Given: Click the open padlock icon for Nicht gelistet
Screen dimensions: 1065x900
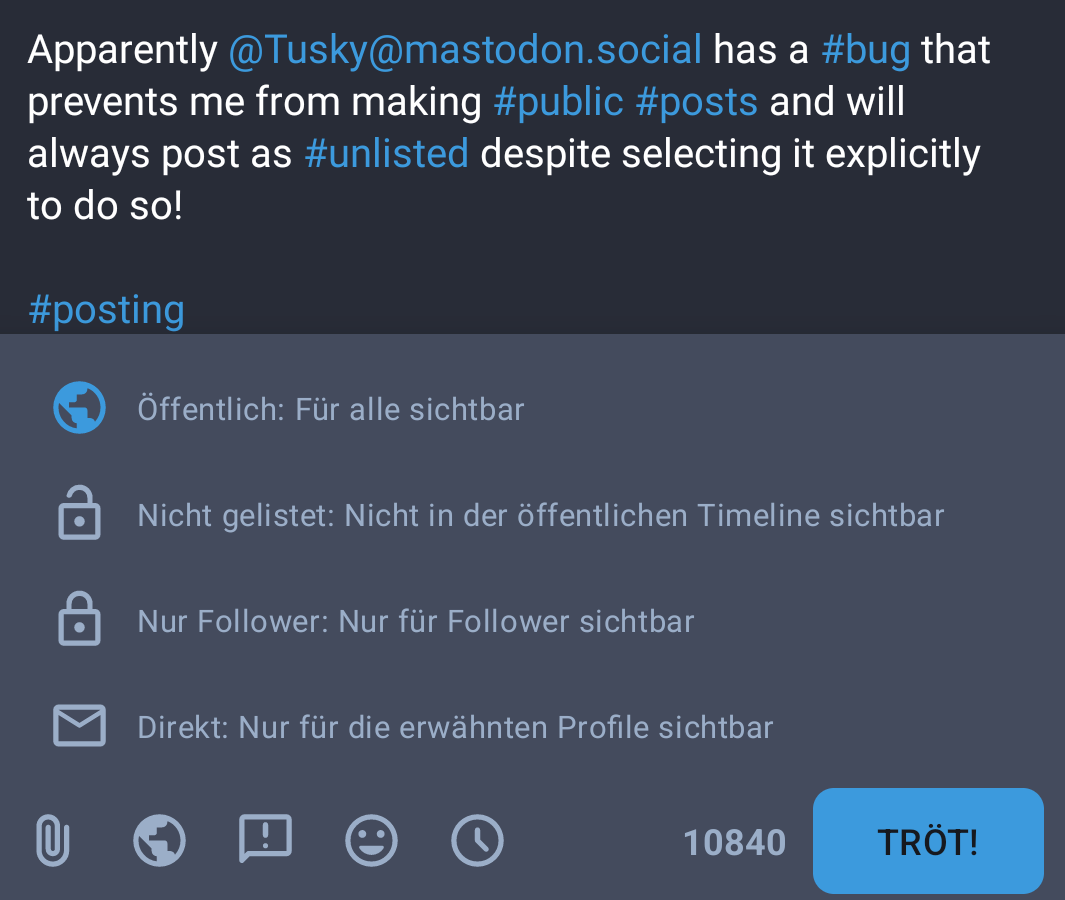Looking at the screenshot, I should pyautogui.click(x=79, y=514).
